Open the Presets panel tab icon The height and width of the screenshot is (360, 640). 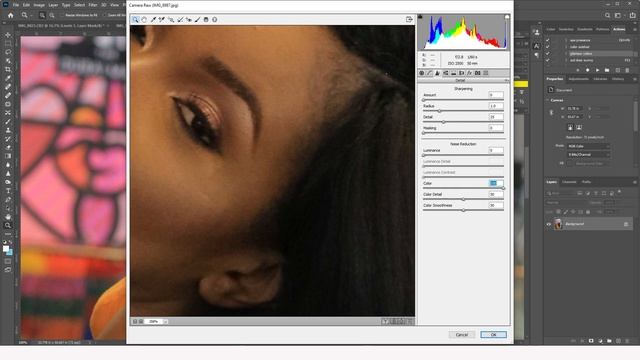486,73
